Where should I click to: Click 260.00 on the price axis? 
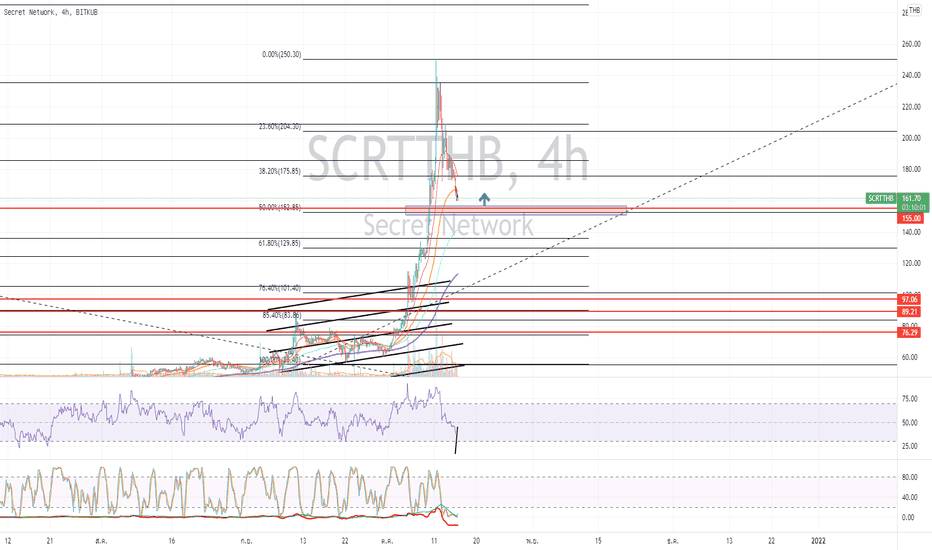[911, 44]
